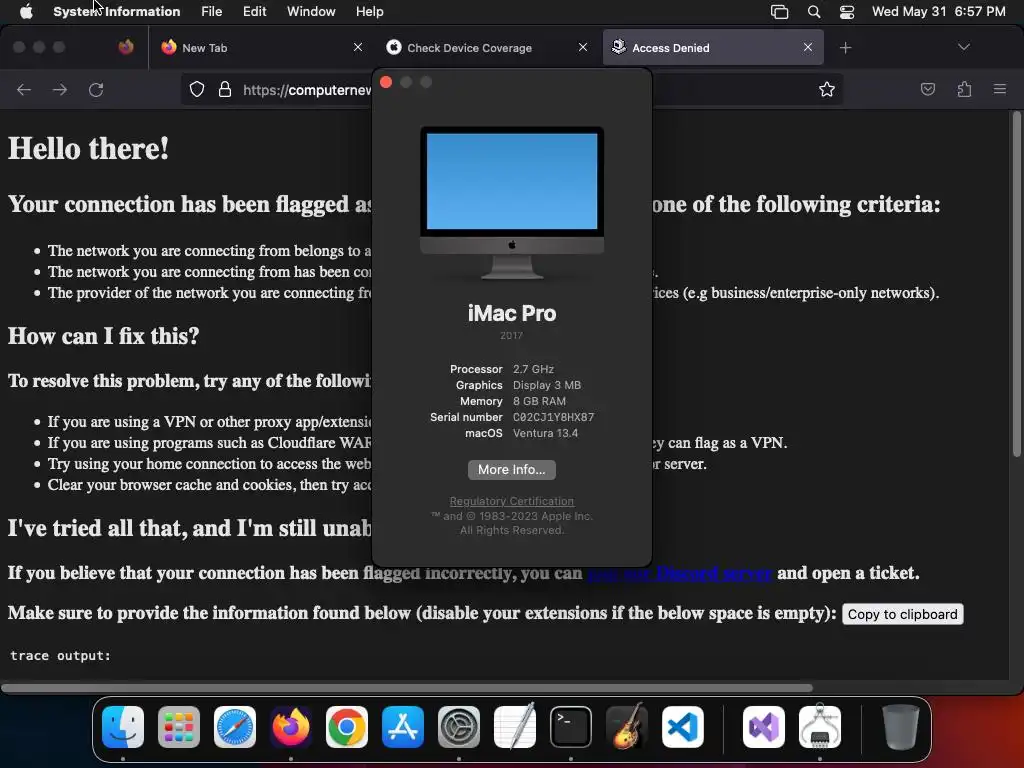1024x768 pixels.
Task: Reload the current page
Action: (96, 89)
